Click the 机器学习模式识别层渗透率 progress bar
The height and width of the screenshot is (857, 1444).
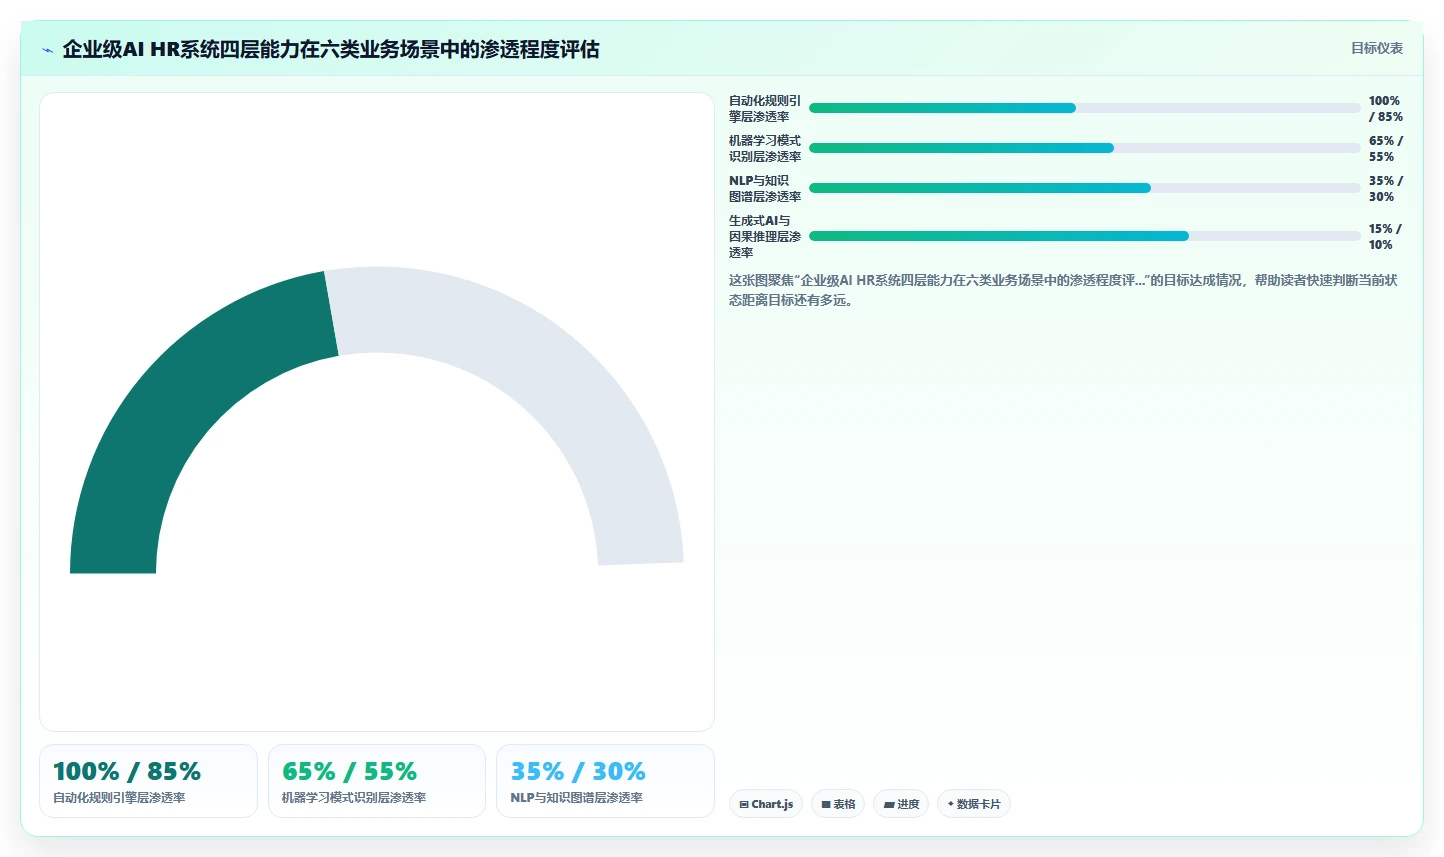[1085, 148]
